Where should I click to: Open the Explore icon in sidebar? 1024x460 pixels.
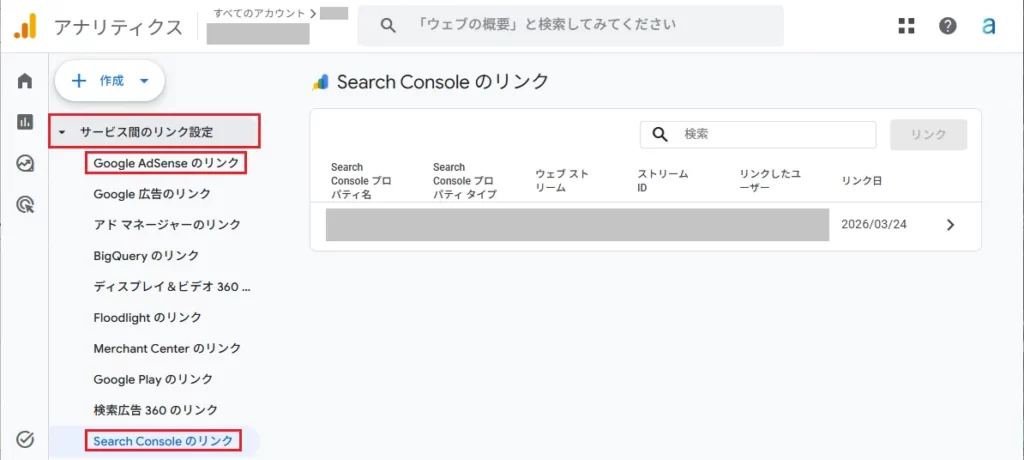(x=25, y=164)
